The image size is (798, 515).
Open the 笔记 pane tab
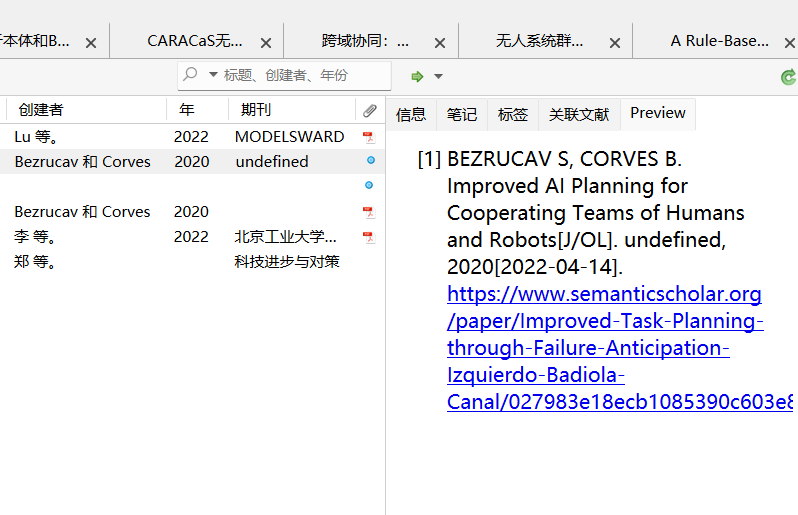(x=462, y=114)
